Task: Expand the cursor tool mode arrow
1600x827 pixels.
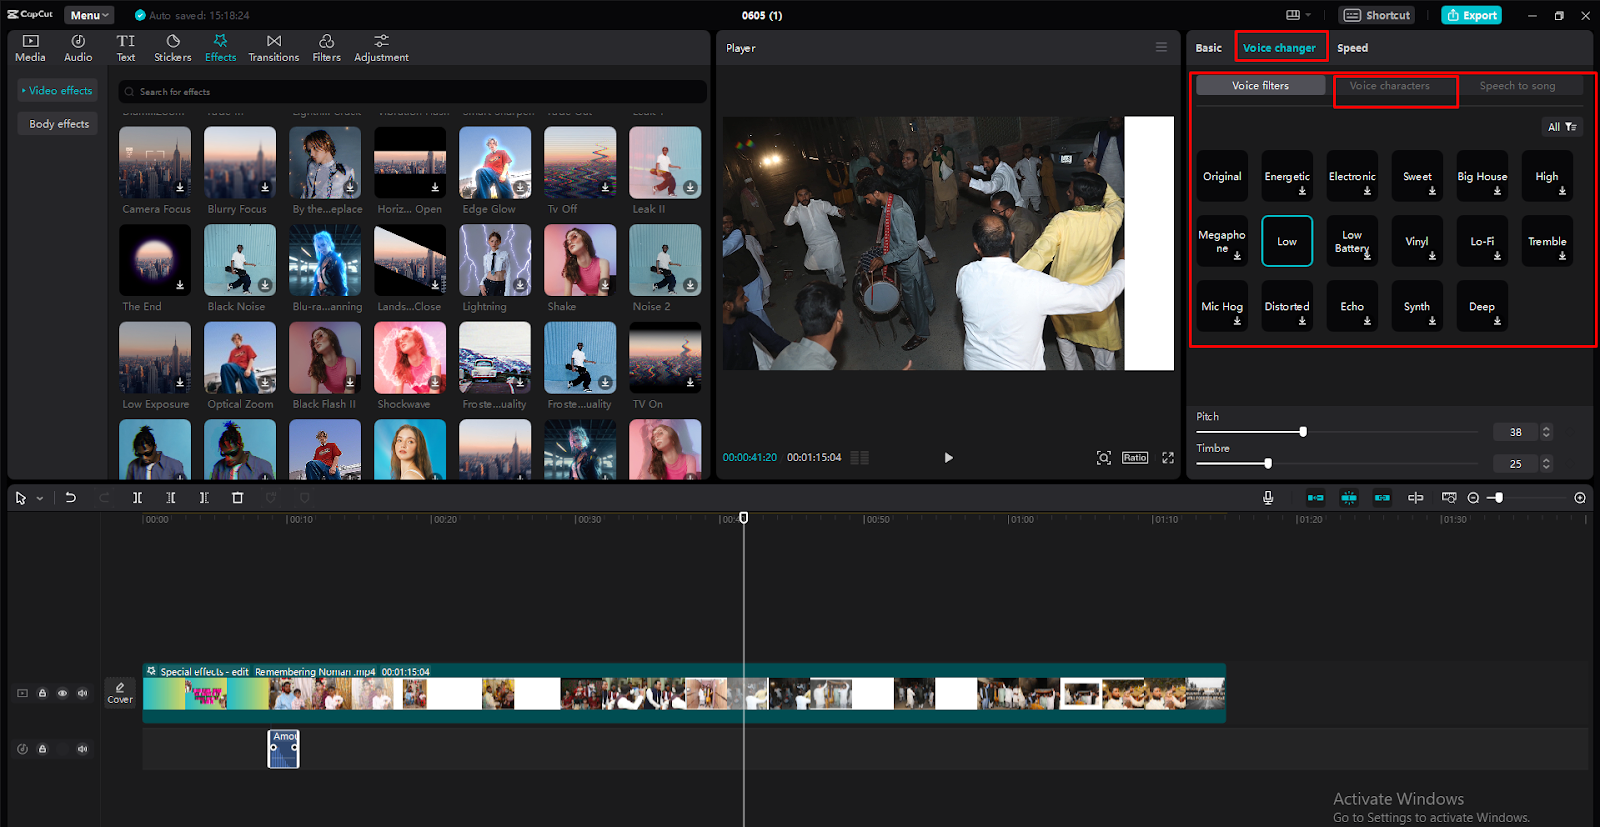Action: [40, 498]
